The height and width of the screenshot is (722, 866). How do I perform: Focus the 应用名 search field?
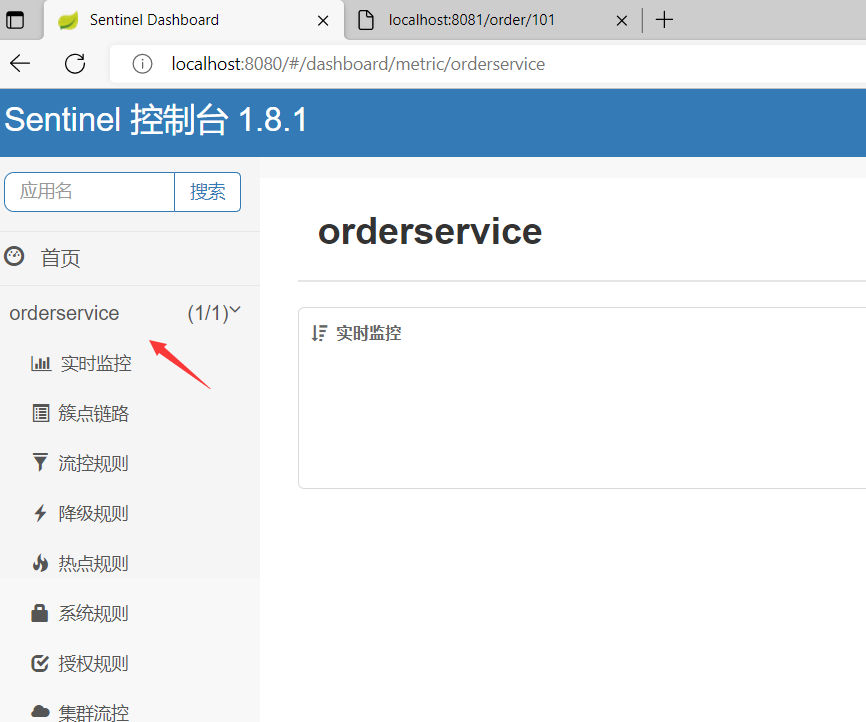[x=89, y=192]
